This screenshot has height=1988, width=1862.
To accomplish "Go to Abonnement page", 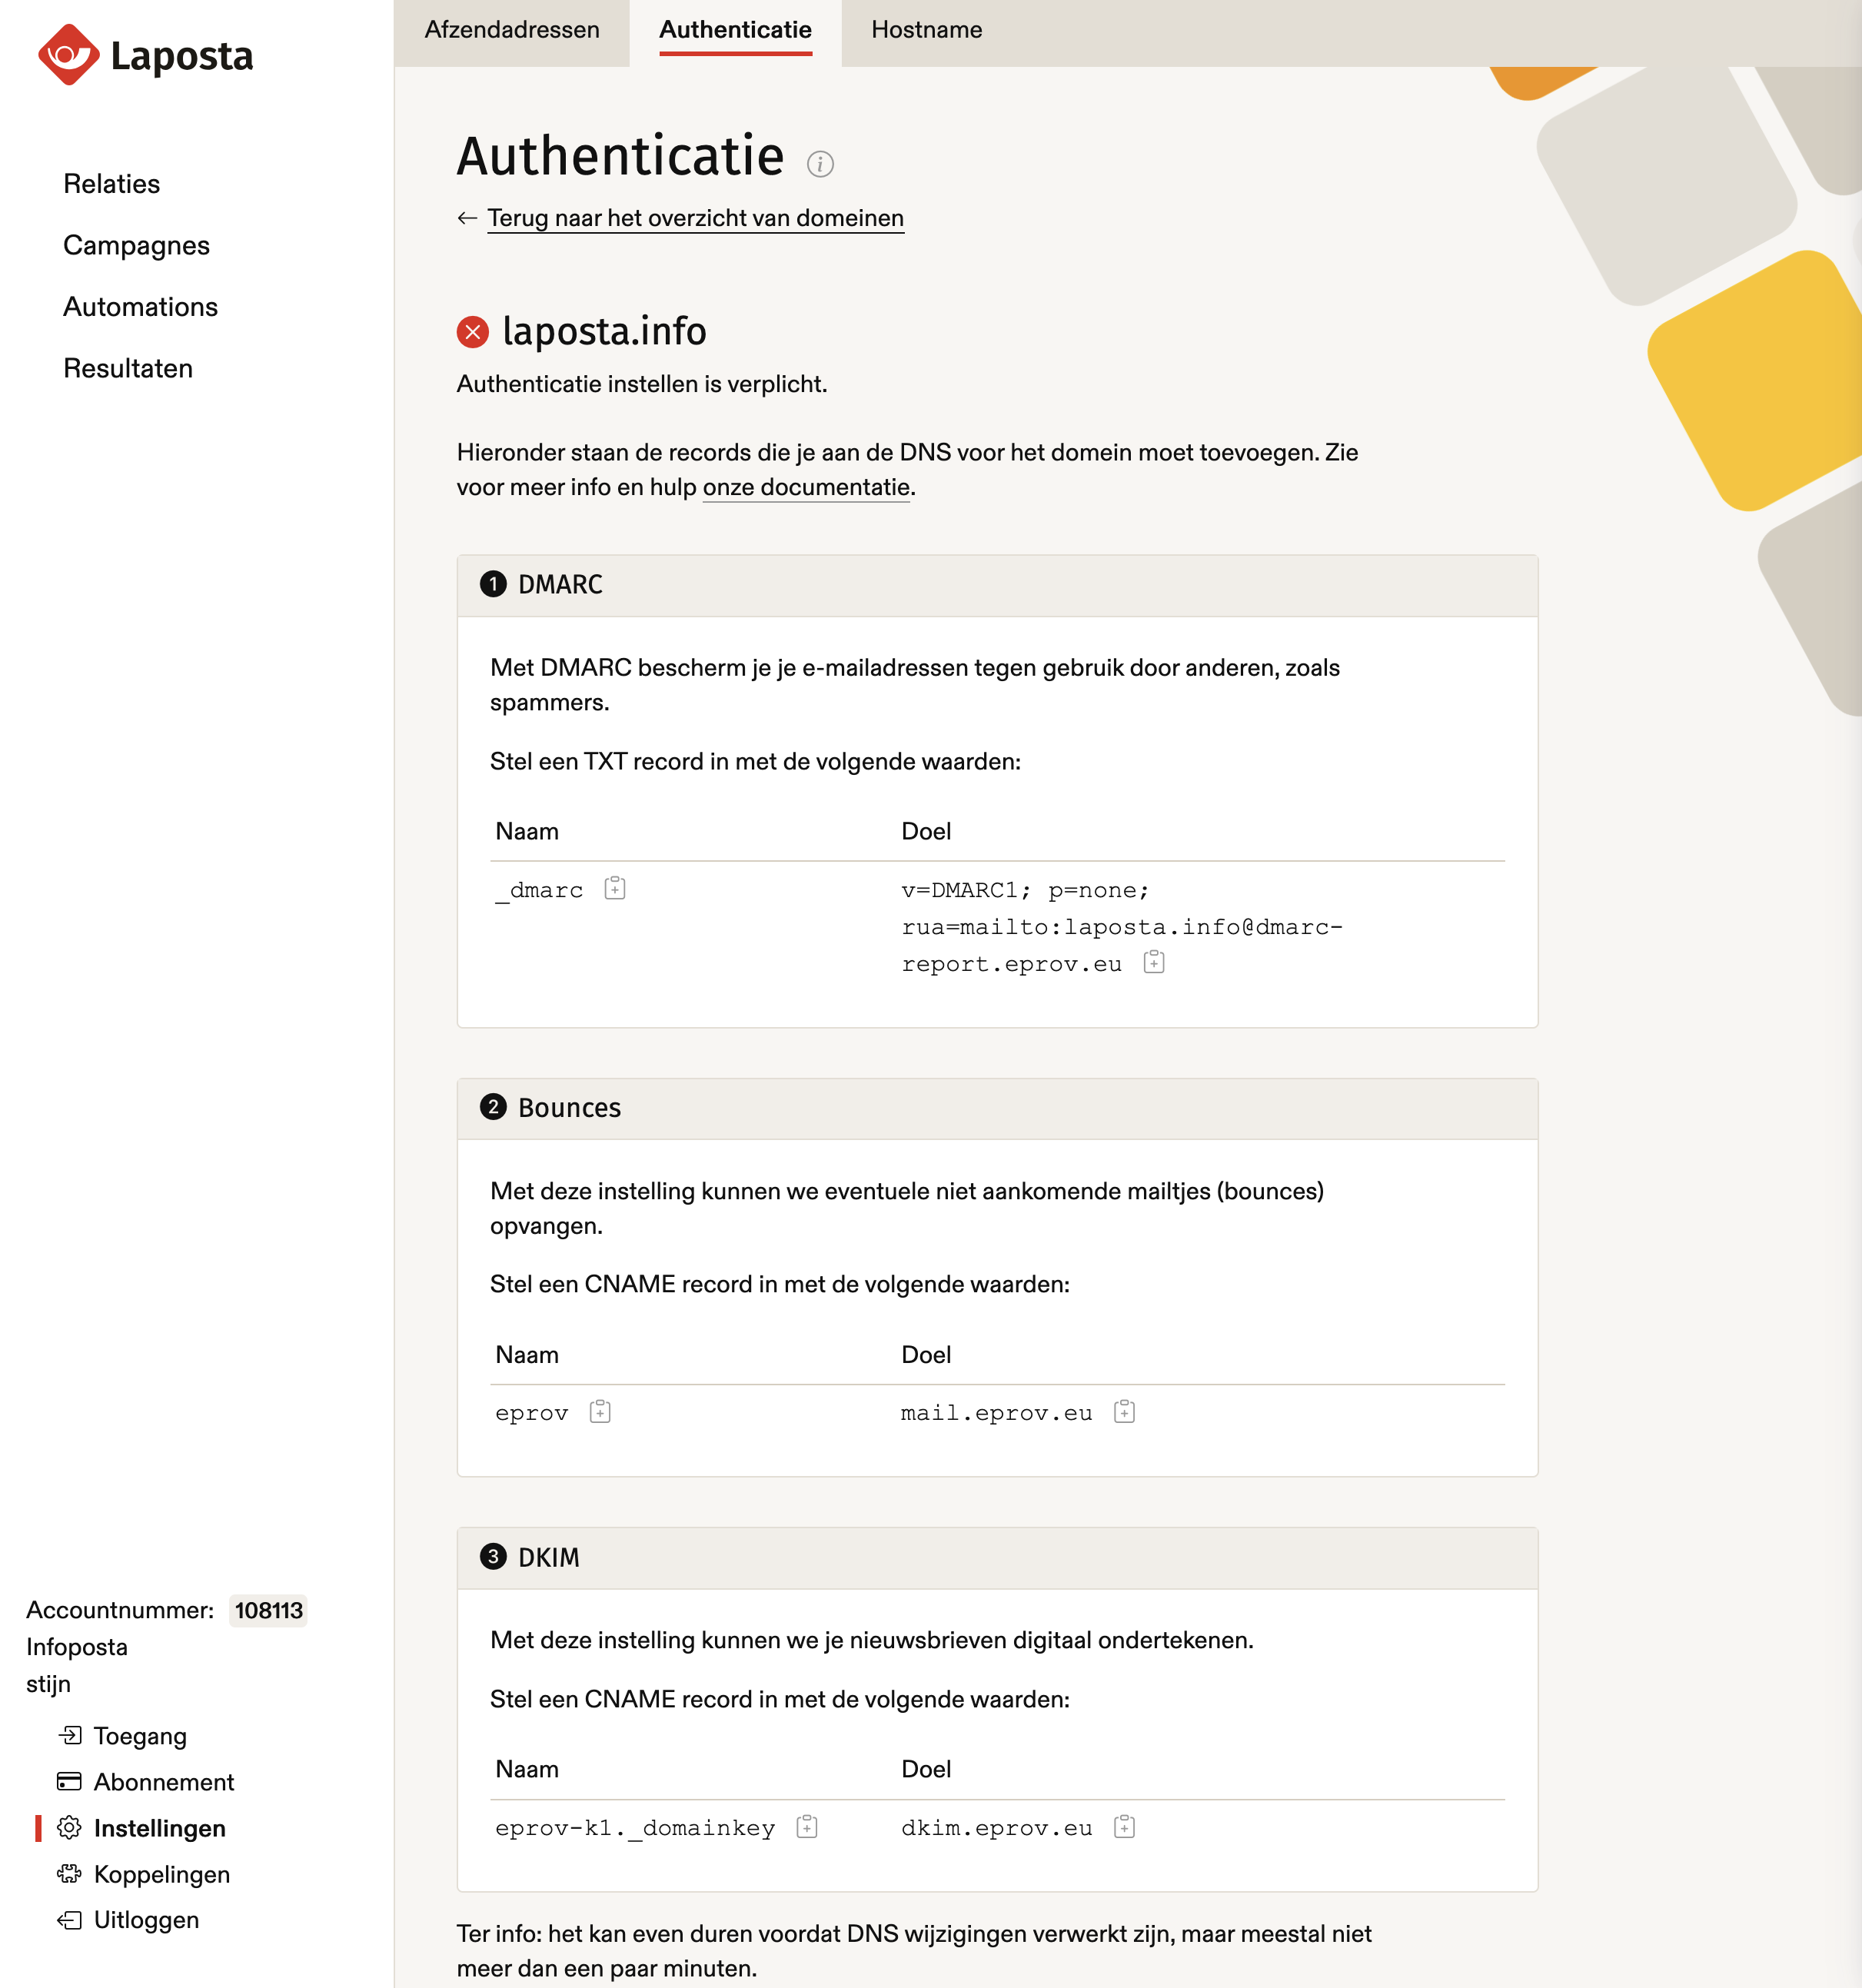I will (164, 1781).
